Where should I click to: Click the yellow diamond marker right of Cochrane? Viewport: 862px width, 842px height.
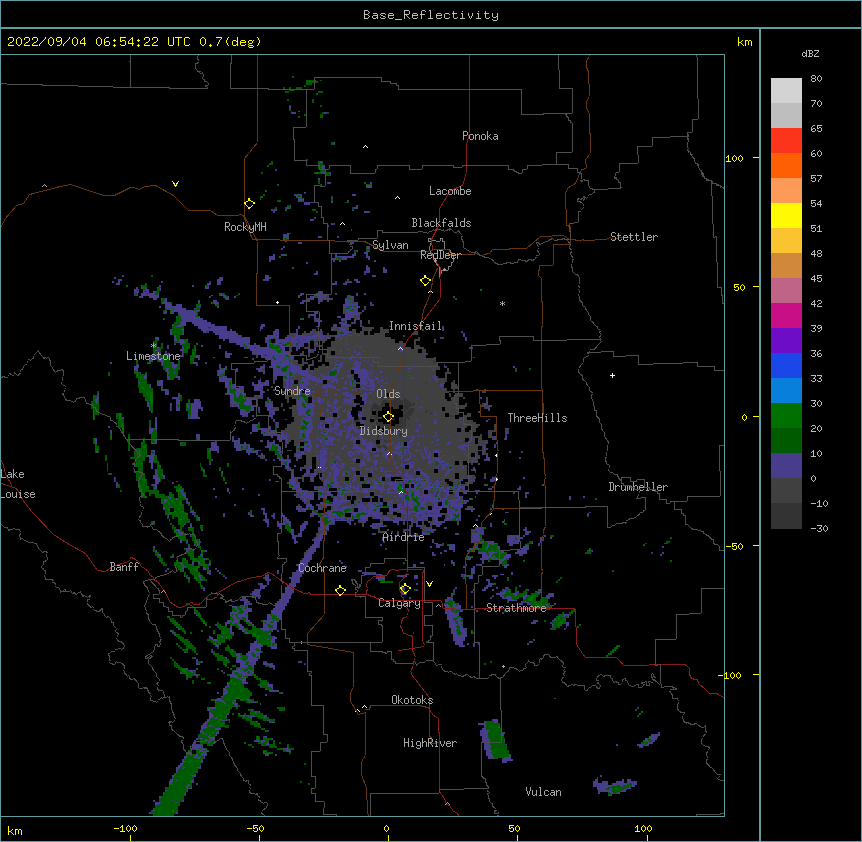point(340,590)
